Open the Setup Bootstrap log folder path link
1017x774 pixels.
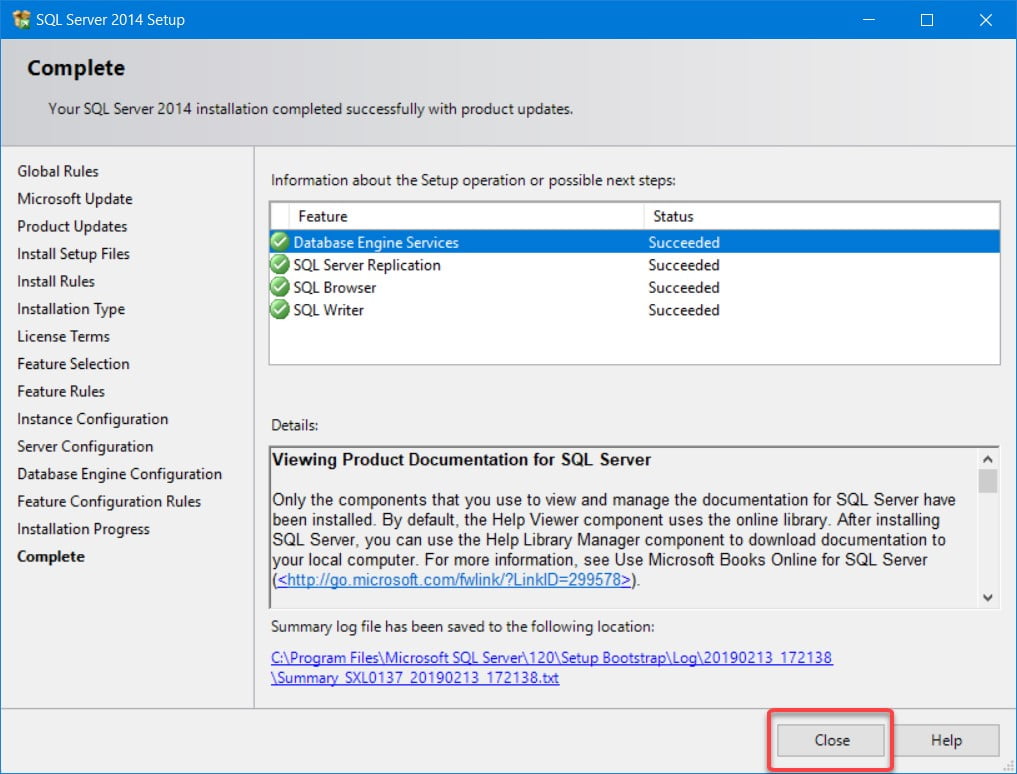(551, 657)
